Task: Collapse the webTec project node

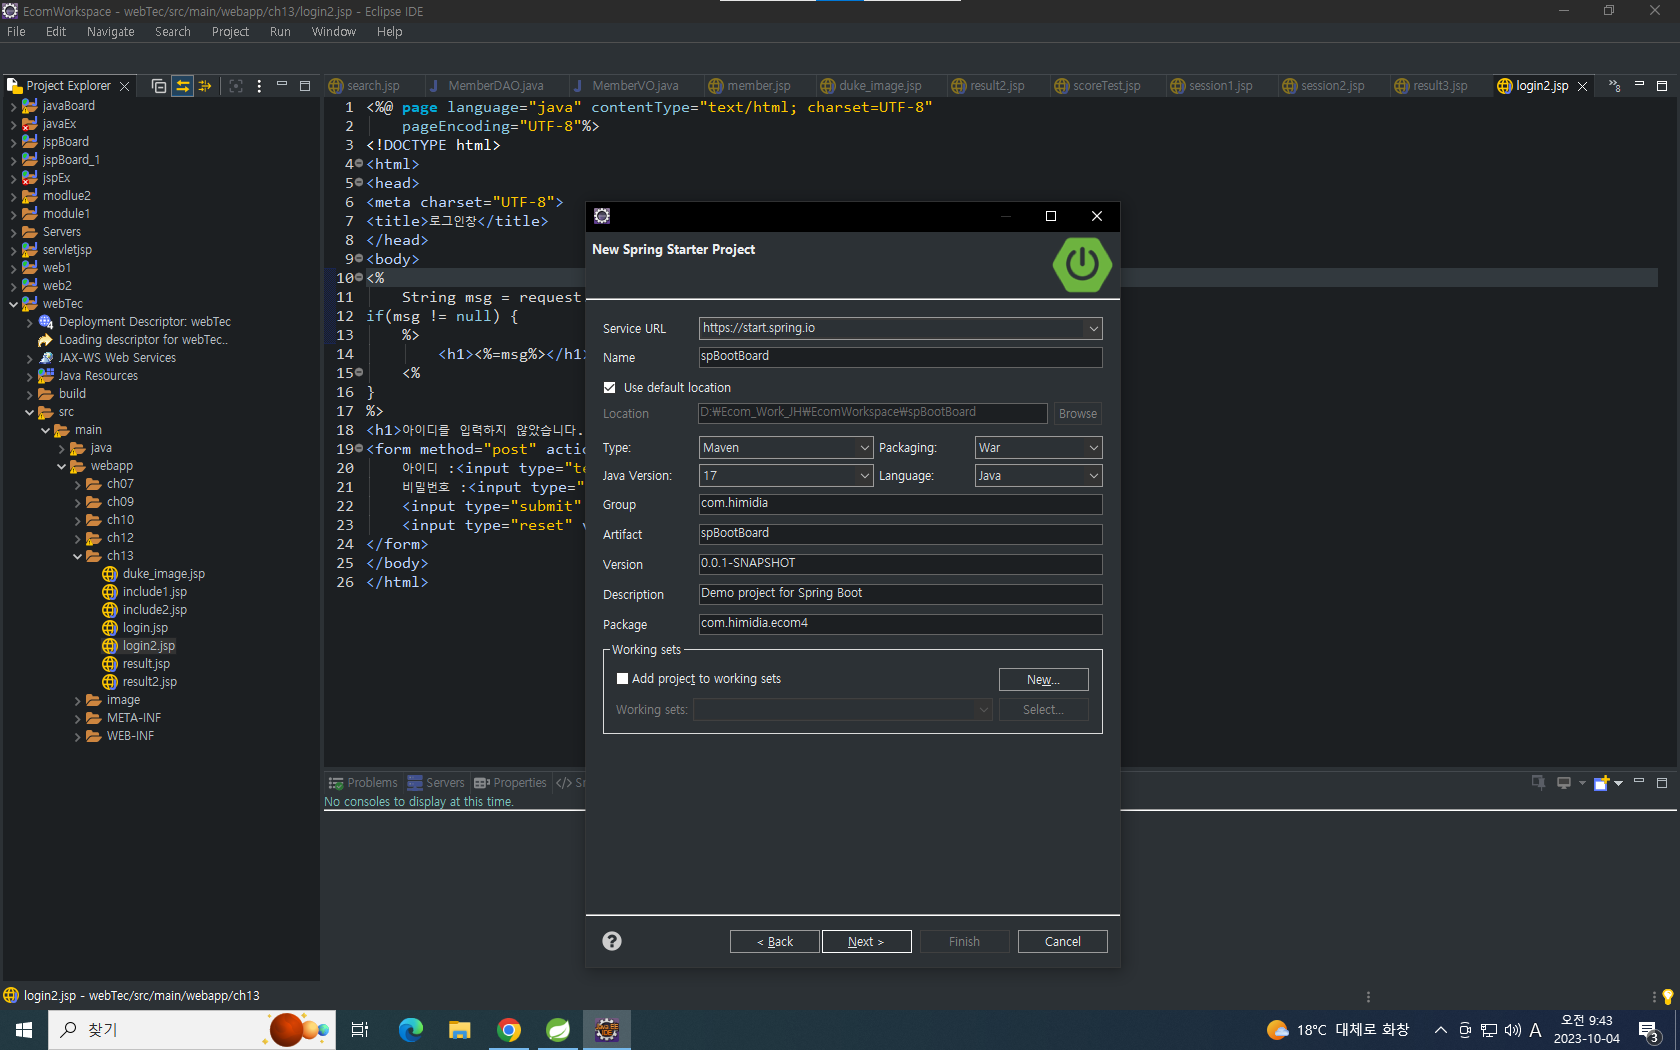Action: coord(13,304)
